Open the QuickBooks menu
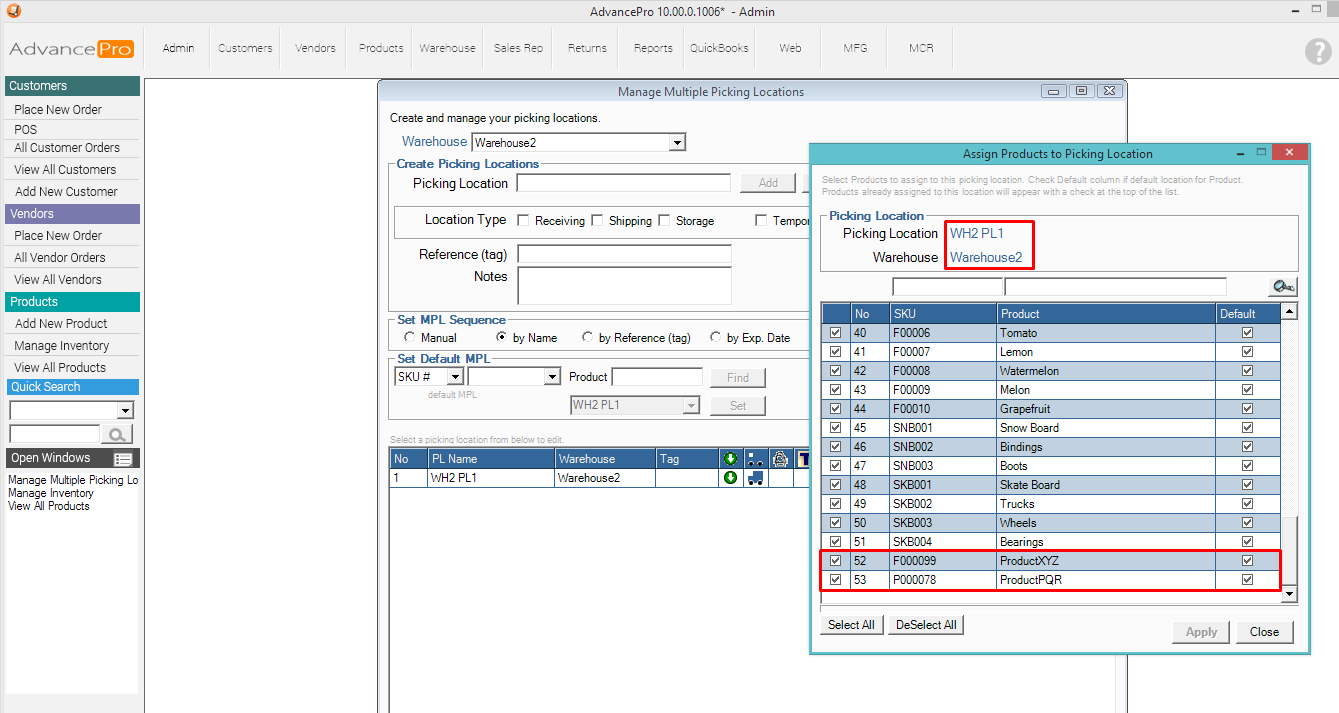The height and width of the screenshot is (713, 1339). click(x=719, y=48)
